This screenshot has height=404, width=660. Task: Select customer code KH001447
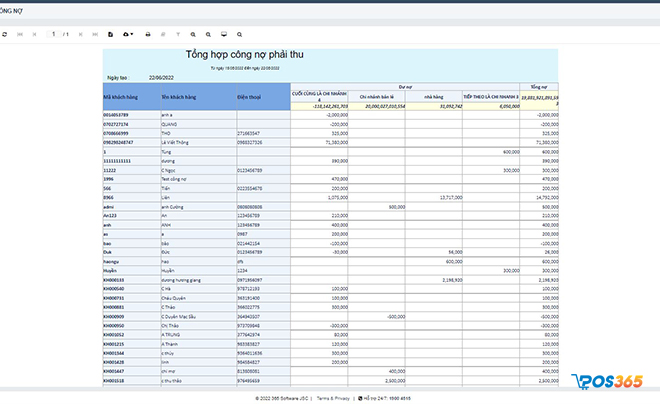coord(114,371)
